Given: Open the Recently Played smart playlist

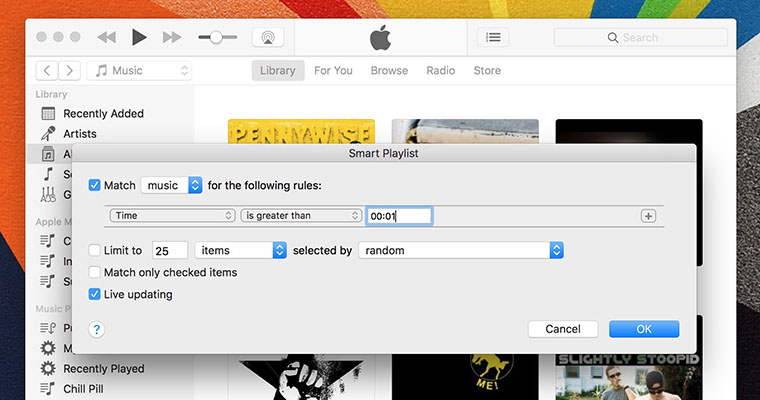Looking at the screenshot, I should tap(104, 369).
